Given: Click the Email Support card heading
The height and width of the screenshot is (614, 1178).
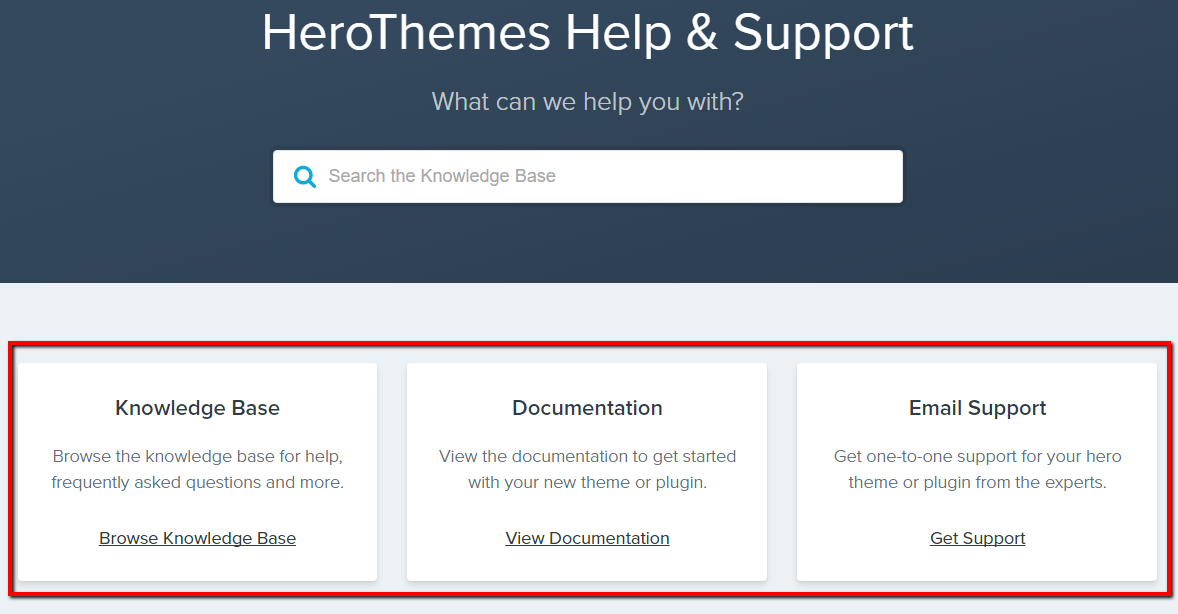Looking at the screenshot, I should [977, 408].
